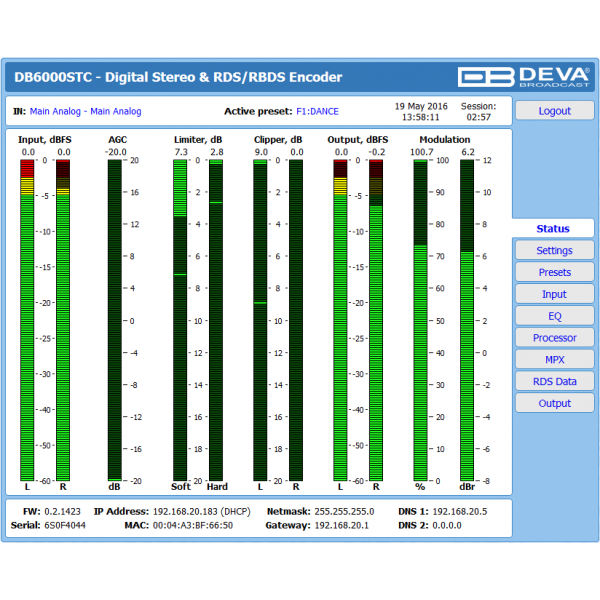Click the netmask 255.255.255.0
The height and width of the screenshot is (600, 600).
(344, 512)
